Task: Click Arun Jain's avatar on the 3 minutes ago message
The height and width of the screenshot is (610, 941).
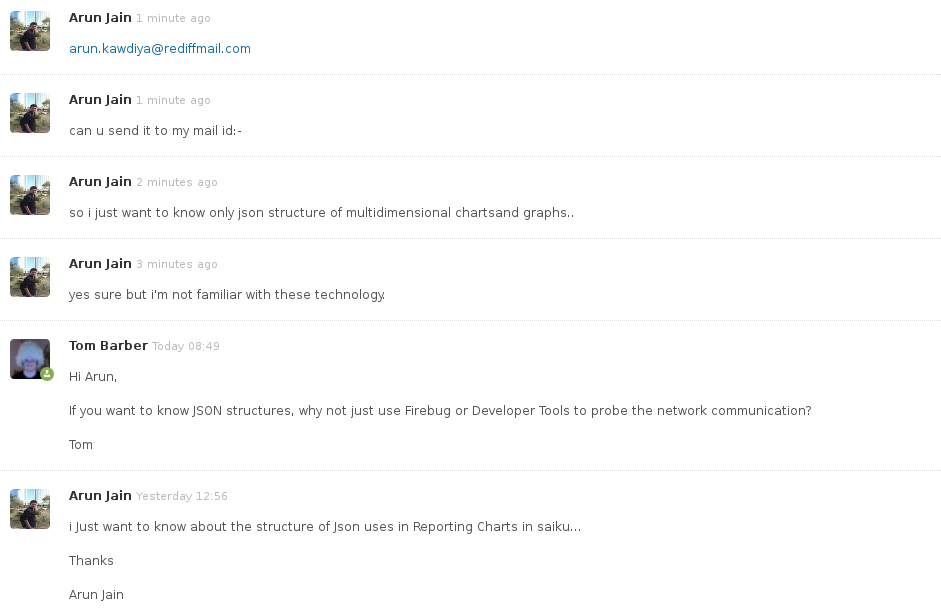Action: [30, 277]
